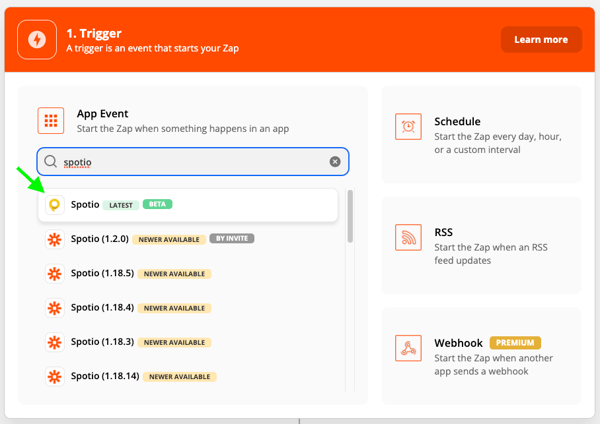This screenshot has width=600, height=424.
Task: Choose Spotio (1.18.14) from the list
Action: point(188,377)
